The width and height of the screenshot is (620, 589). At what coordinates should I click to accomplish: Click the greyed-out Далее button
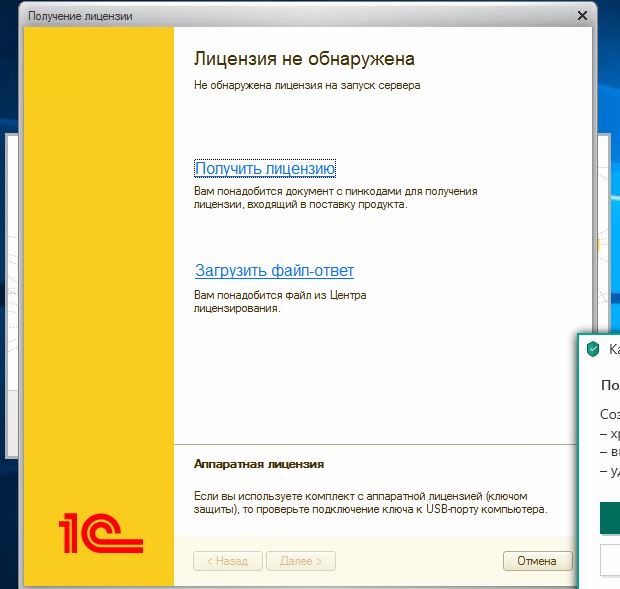click(x=303, y=561)
